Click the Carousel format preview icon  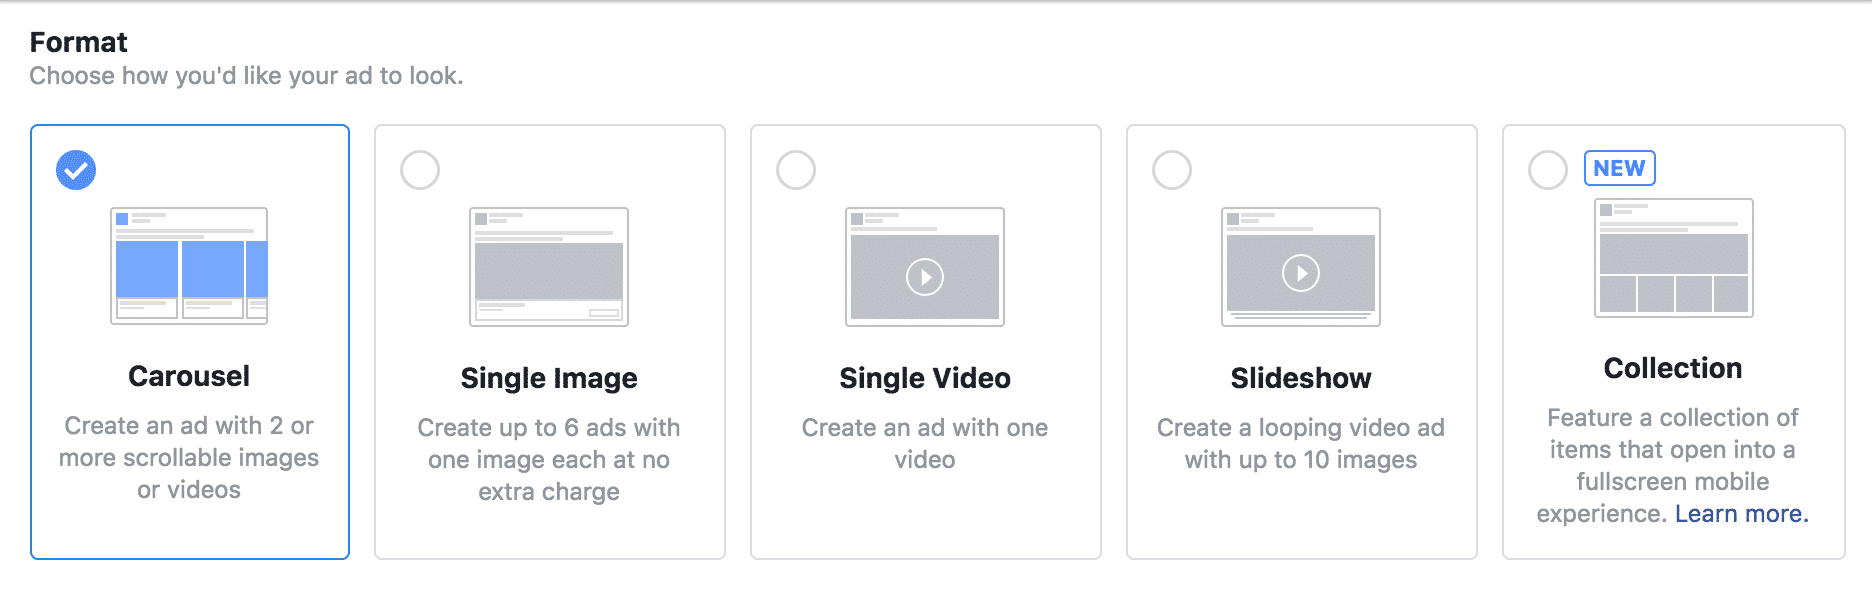point(189,266)
